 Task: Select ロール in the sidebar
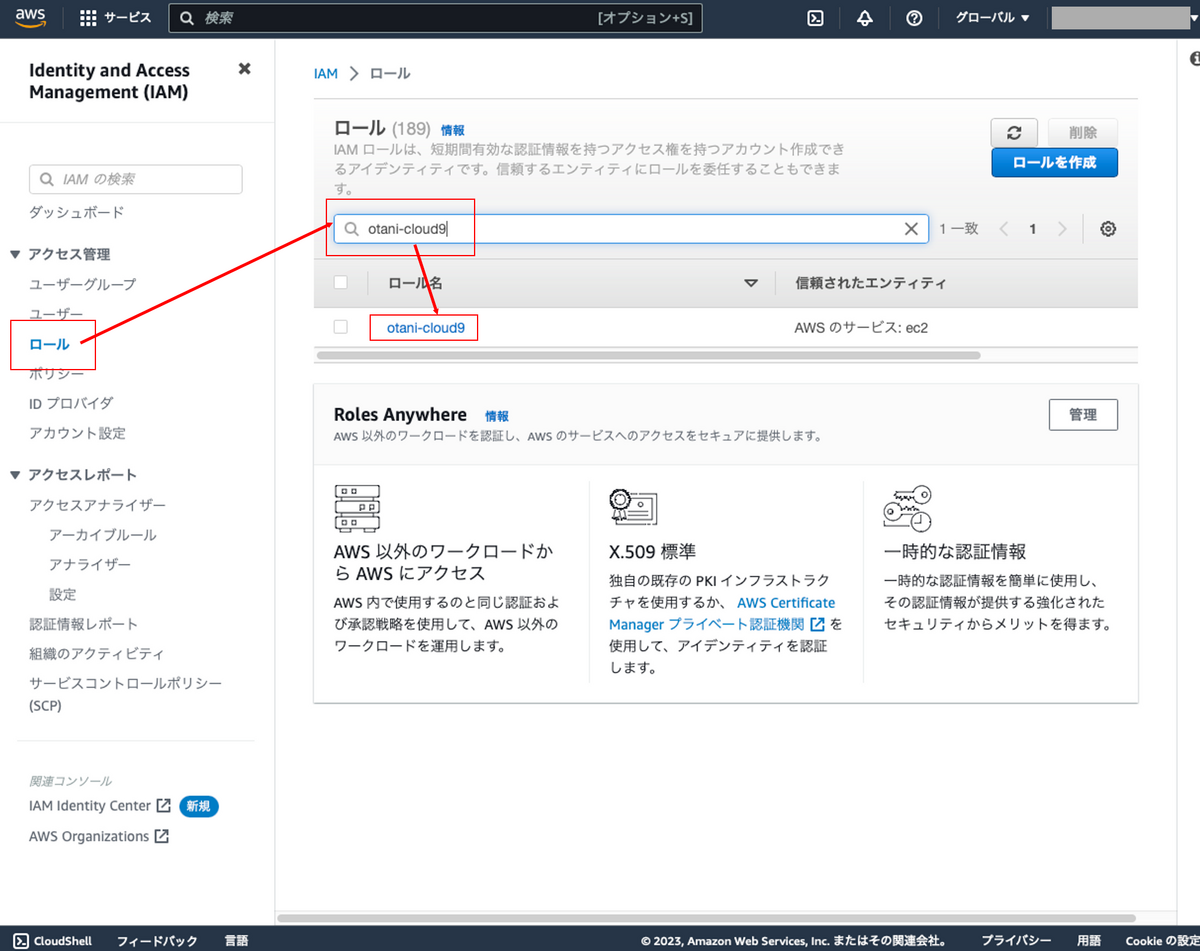[50, 344]
